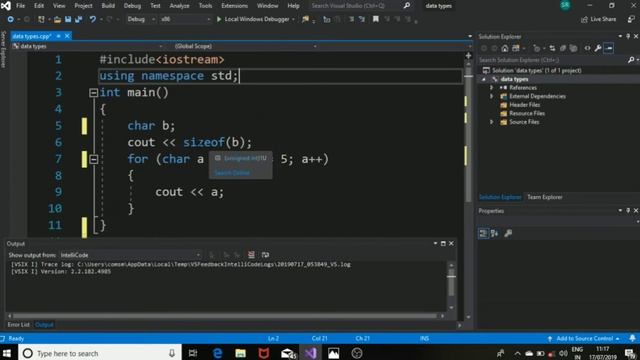The height and width of the screenshot is (360, 640).
Task: Click the Windows Start button
Action: [7, 353]
